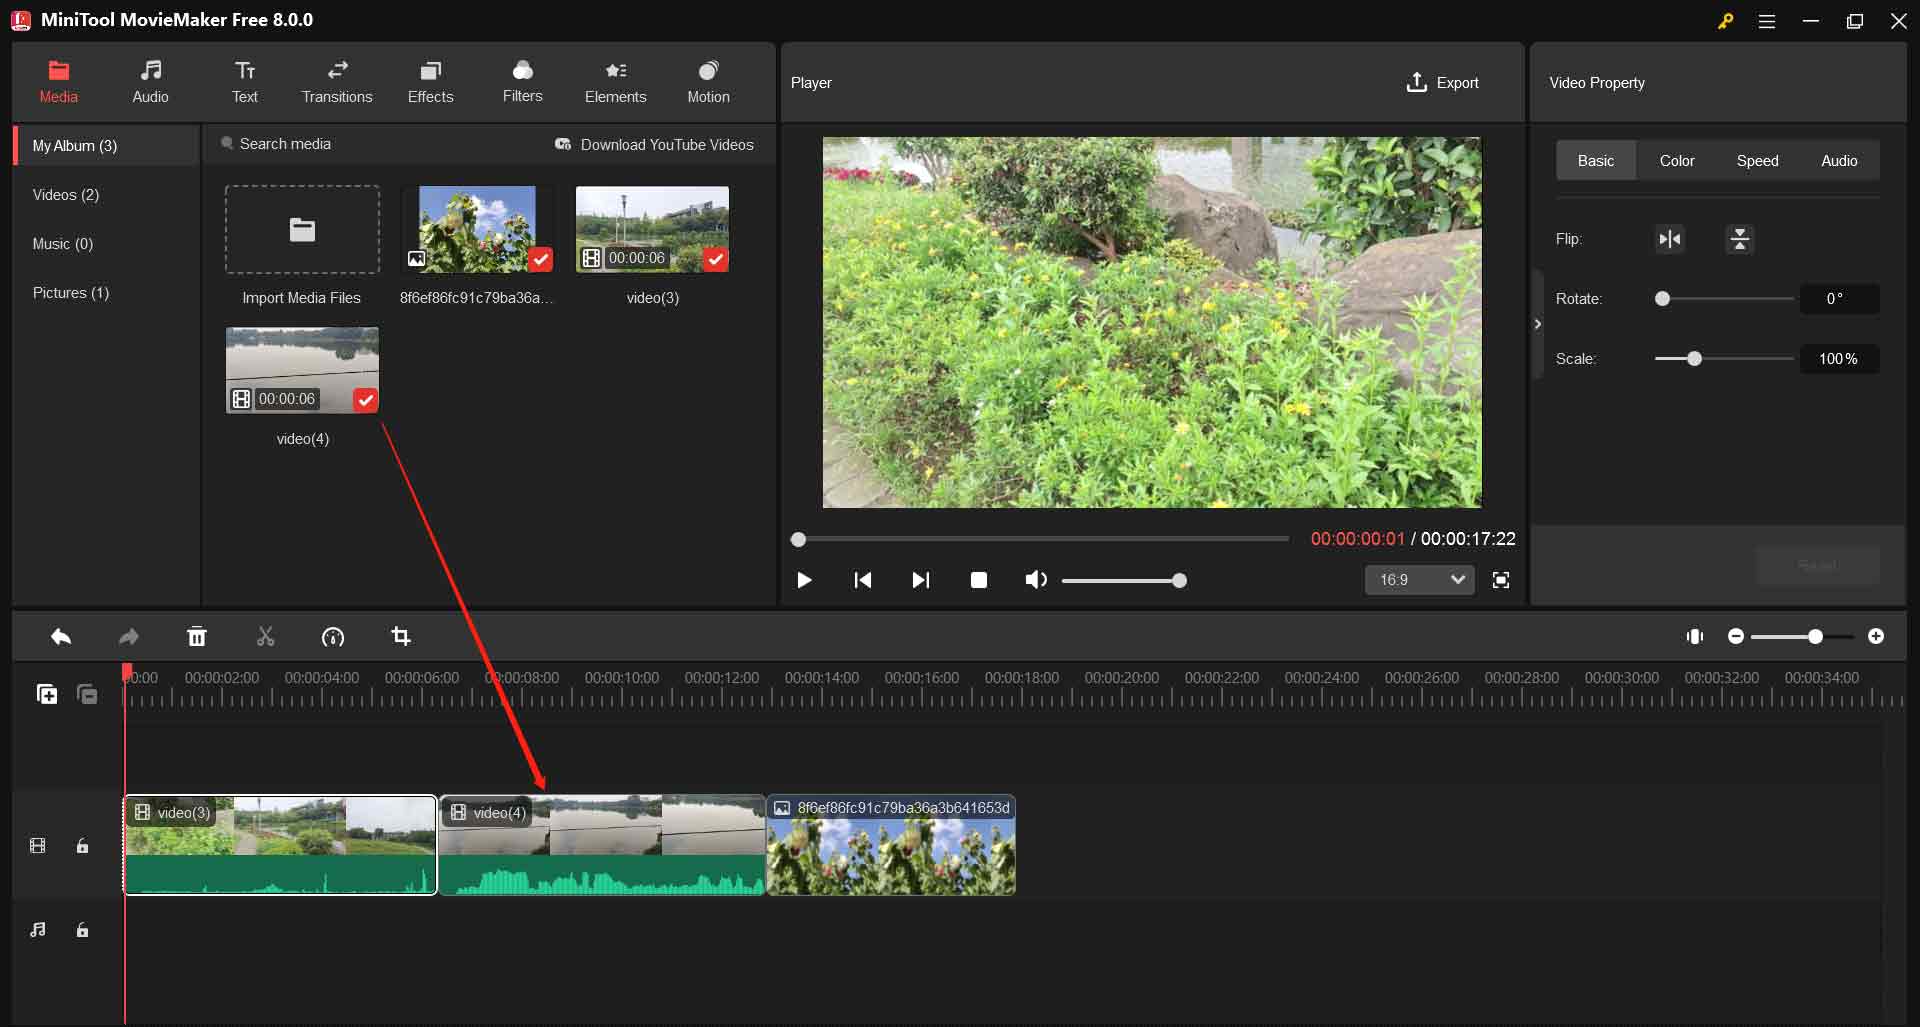Select the Crop tool on timeline toolbar
The image size is (1920, 1027).
point(400,637)
